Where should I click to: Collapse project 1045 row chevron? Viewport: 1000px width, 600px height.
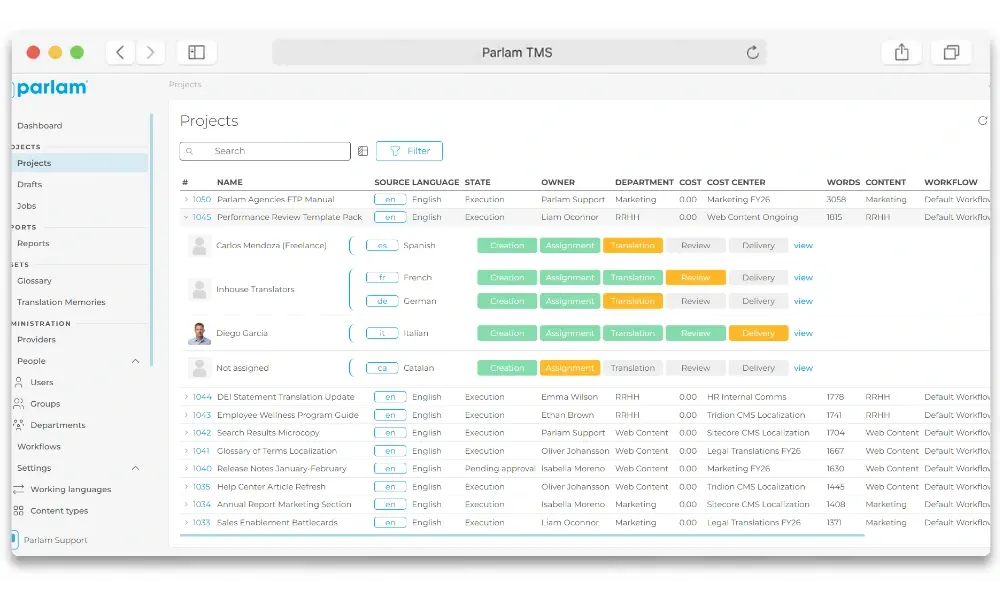(x=186, y=217)
